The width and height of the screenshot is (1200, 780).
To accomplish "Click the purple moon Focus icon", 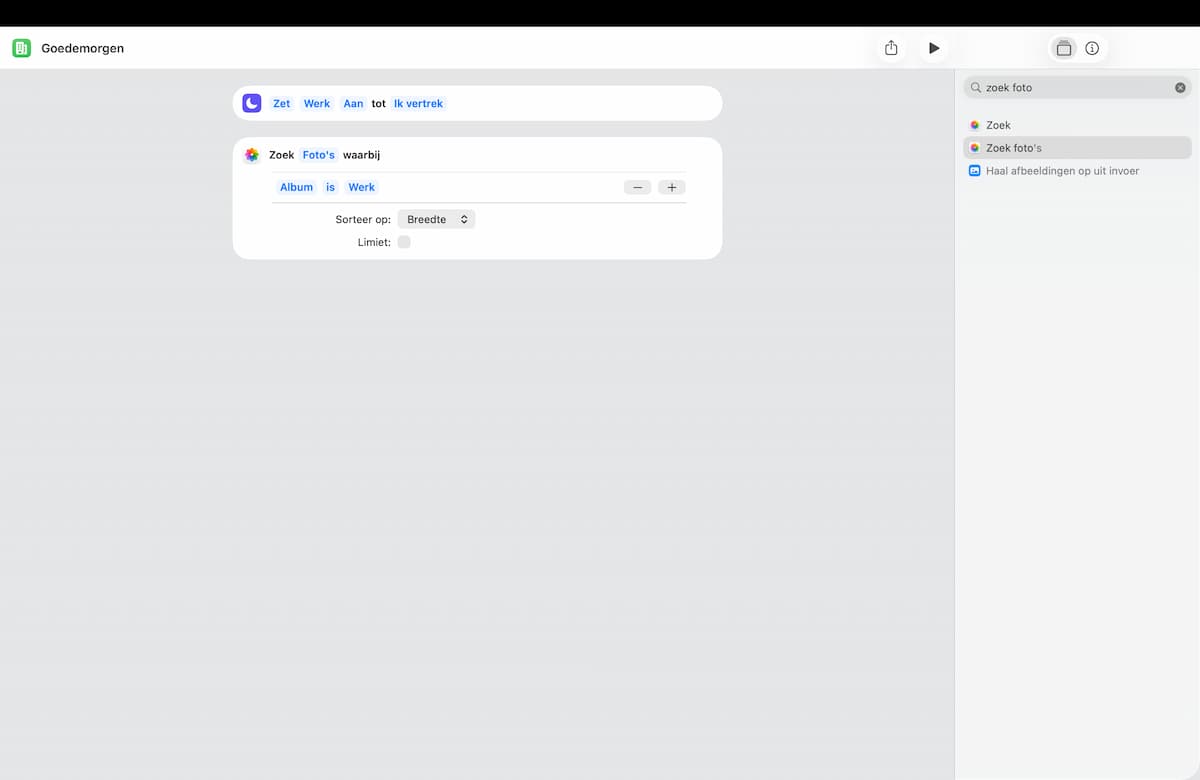I will coord(252,103).
